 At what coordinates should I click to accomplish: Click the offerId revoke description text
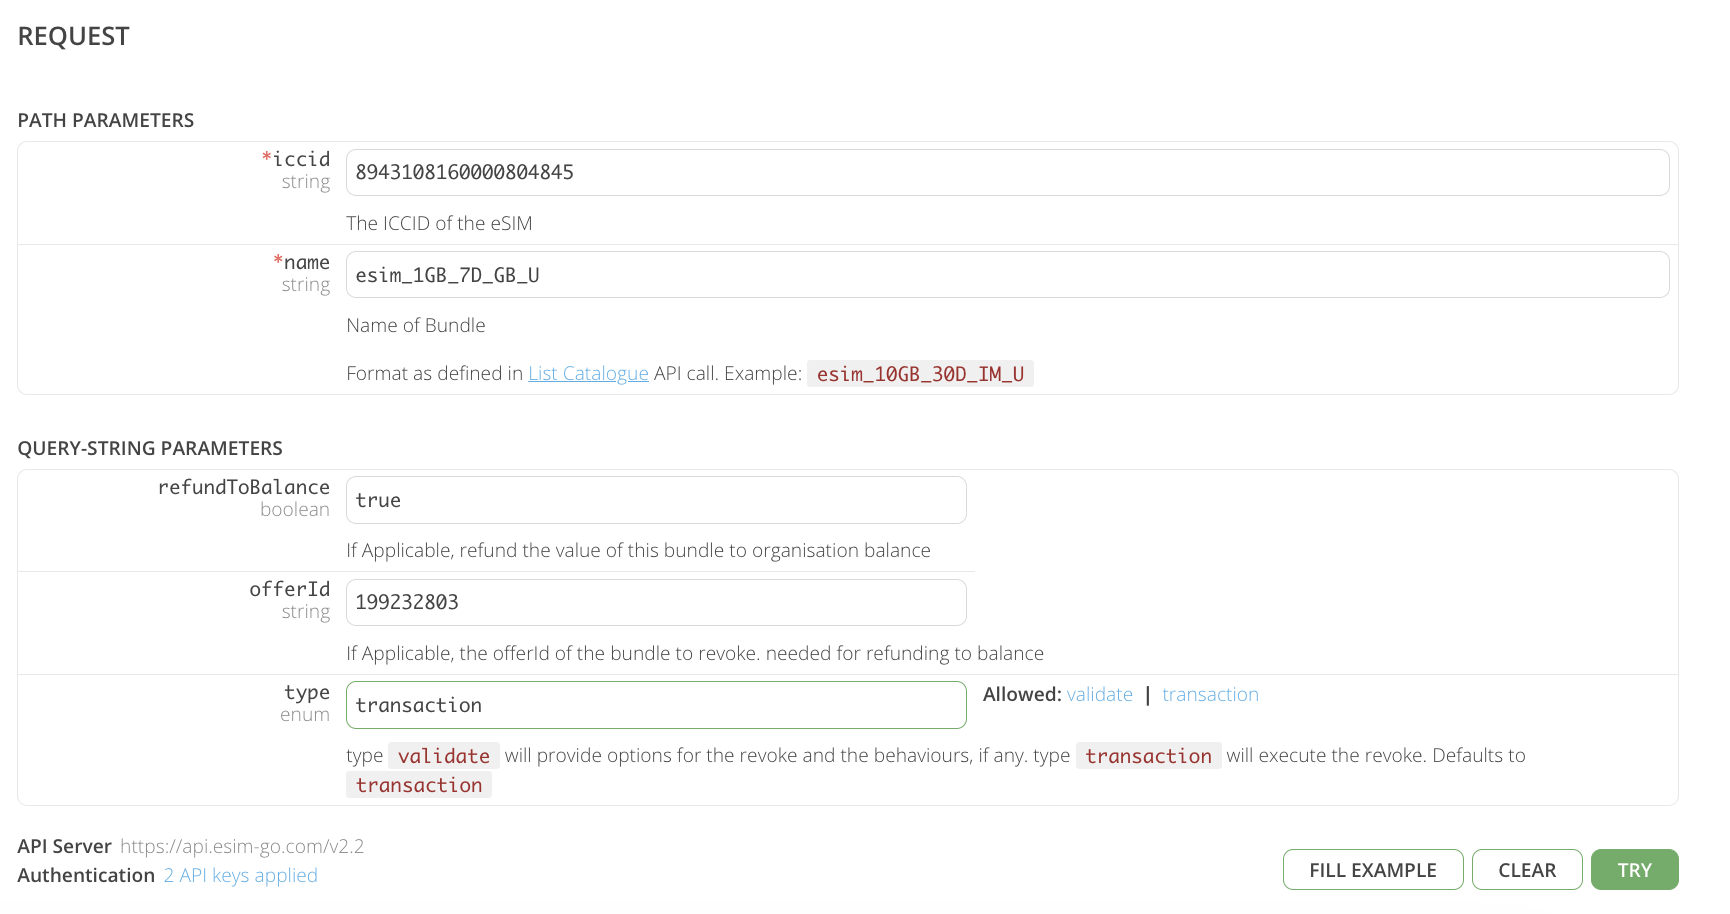695,653
